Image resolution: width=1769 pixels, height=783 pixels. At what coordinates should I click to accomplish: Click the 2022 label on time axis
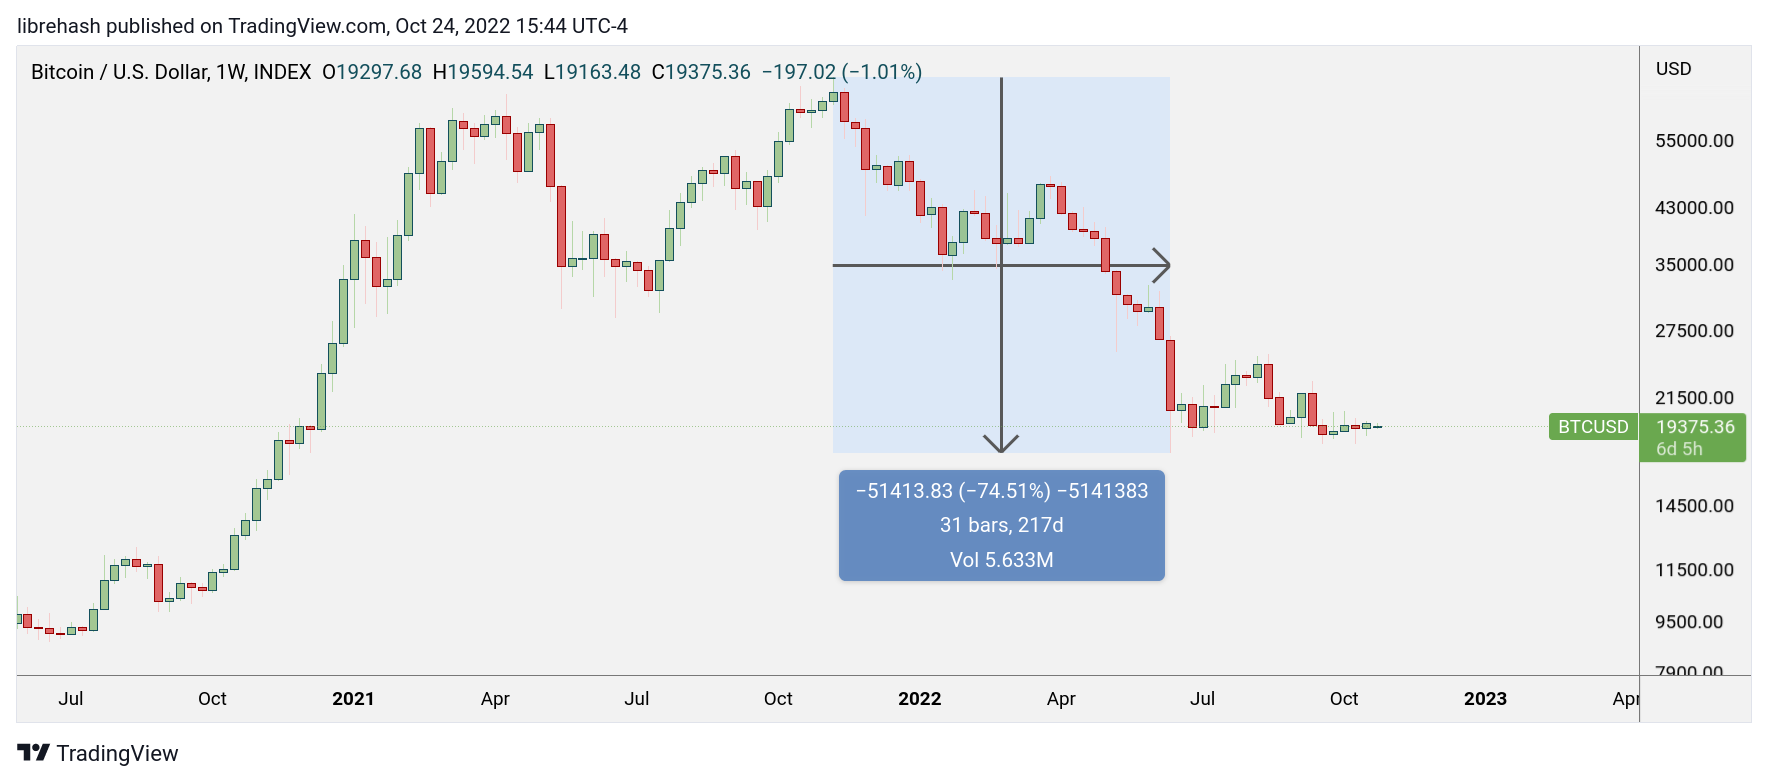919,699
